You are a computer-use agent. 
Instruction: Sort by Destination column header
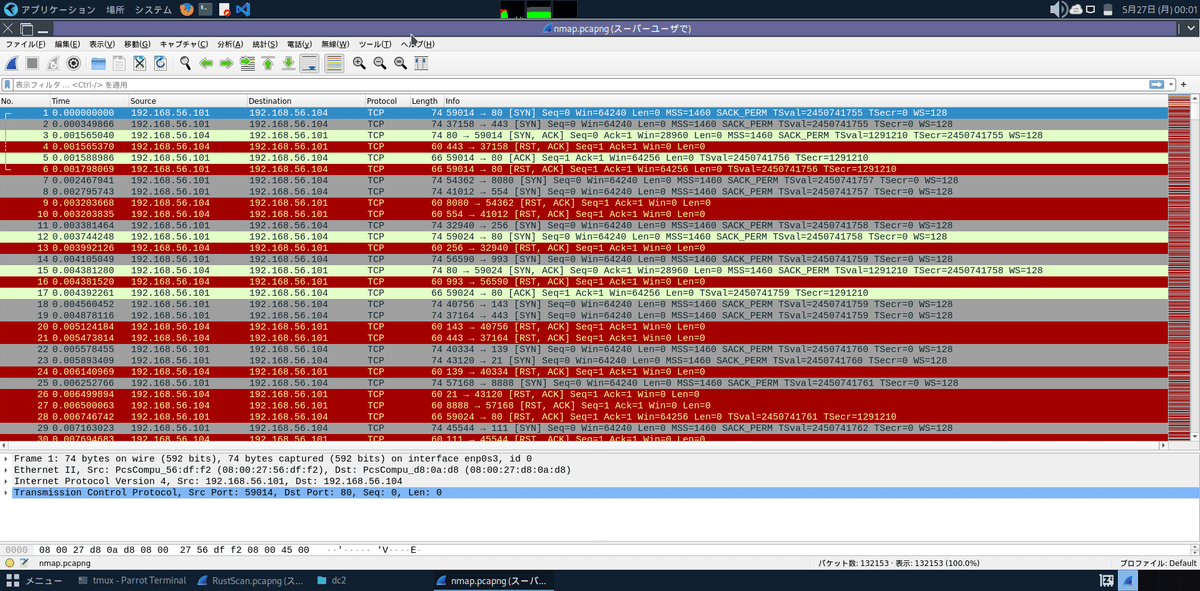click(305, 101)
